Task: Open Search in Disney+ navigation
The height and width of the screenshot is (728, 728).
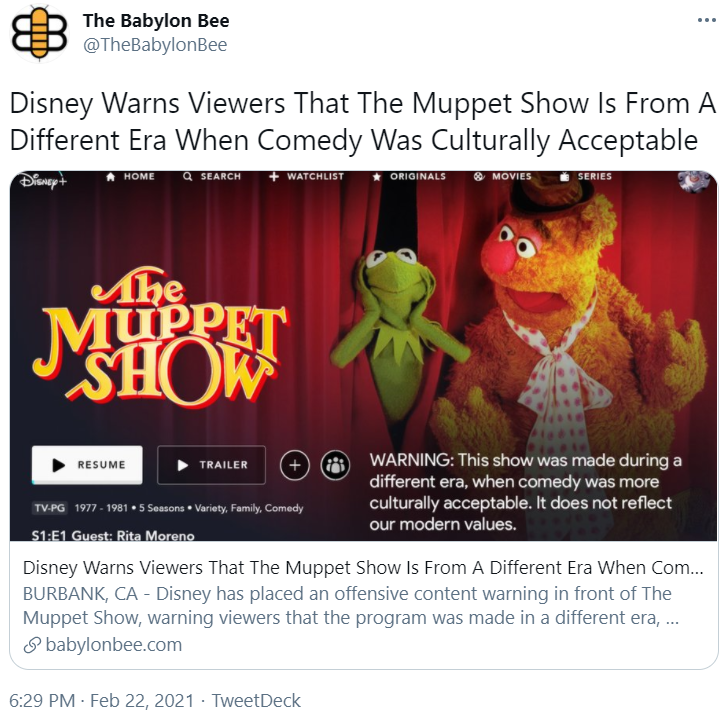Action: (x=212, y=176)
